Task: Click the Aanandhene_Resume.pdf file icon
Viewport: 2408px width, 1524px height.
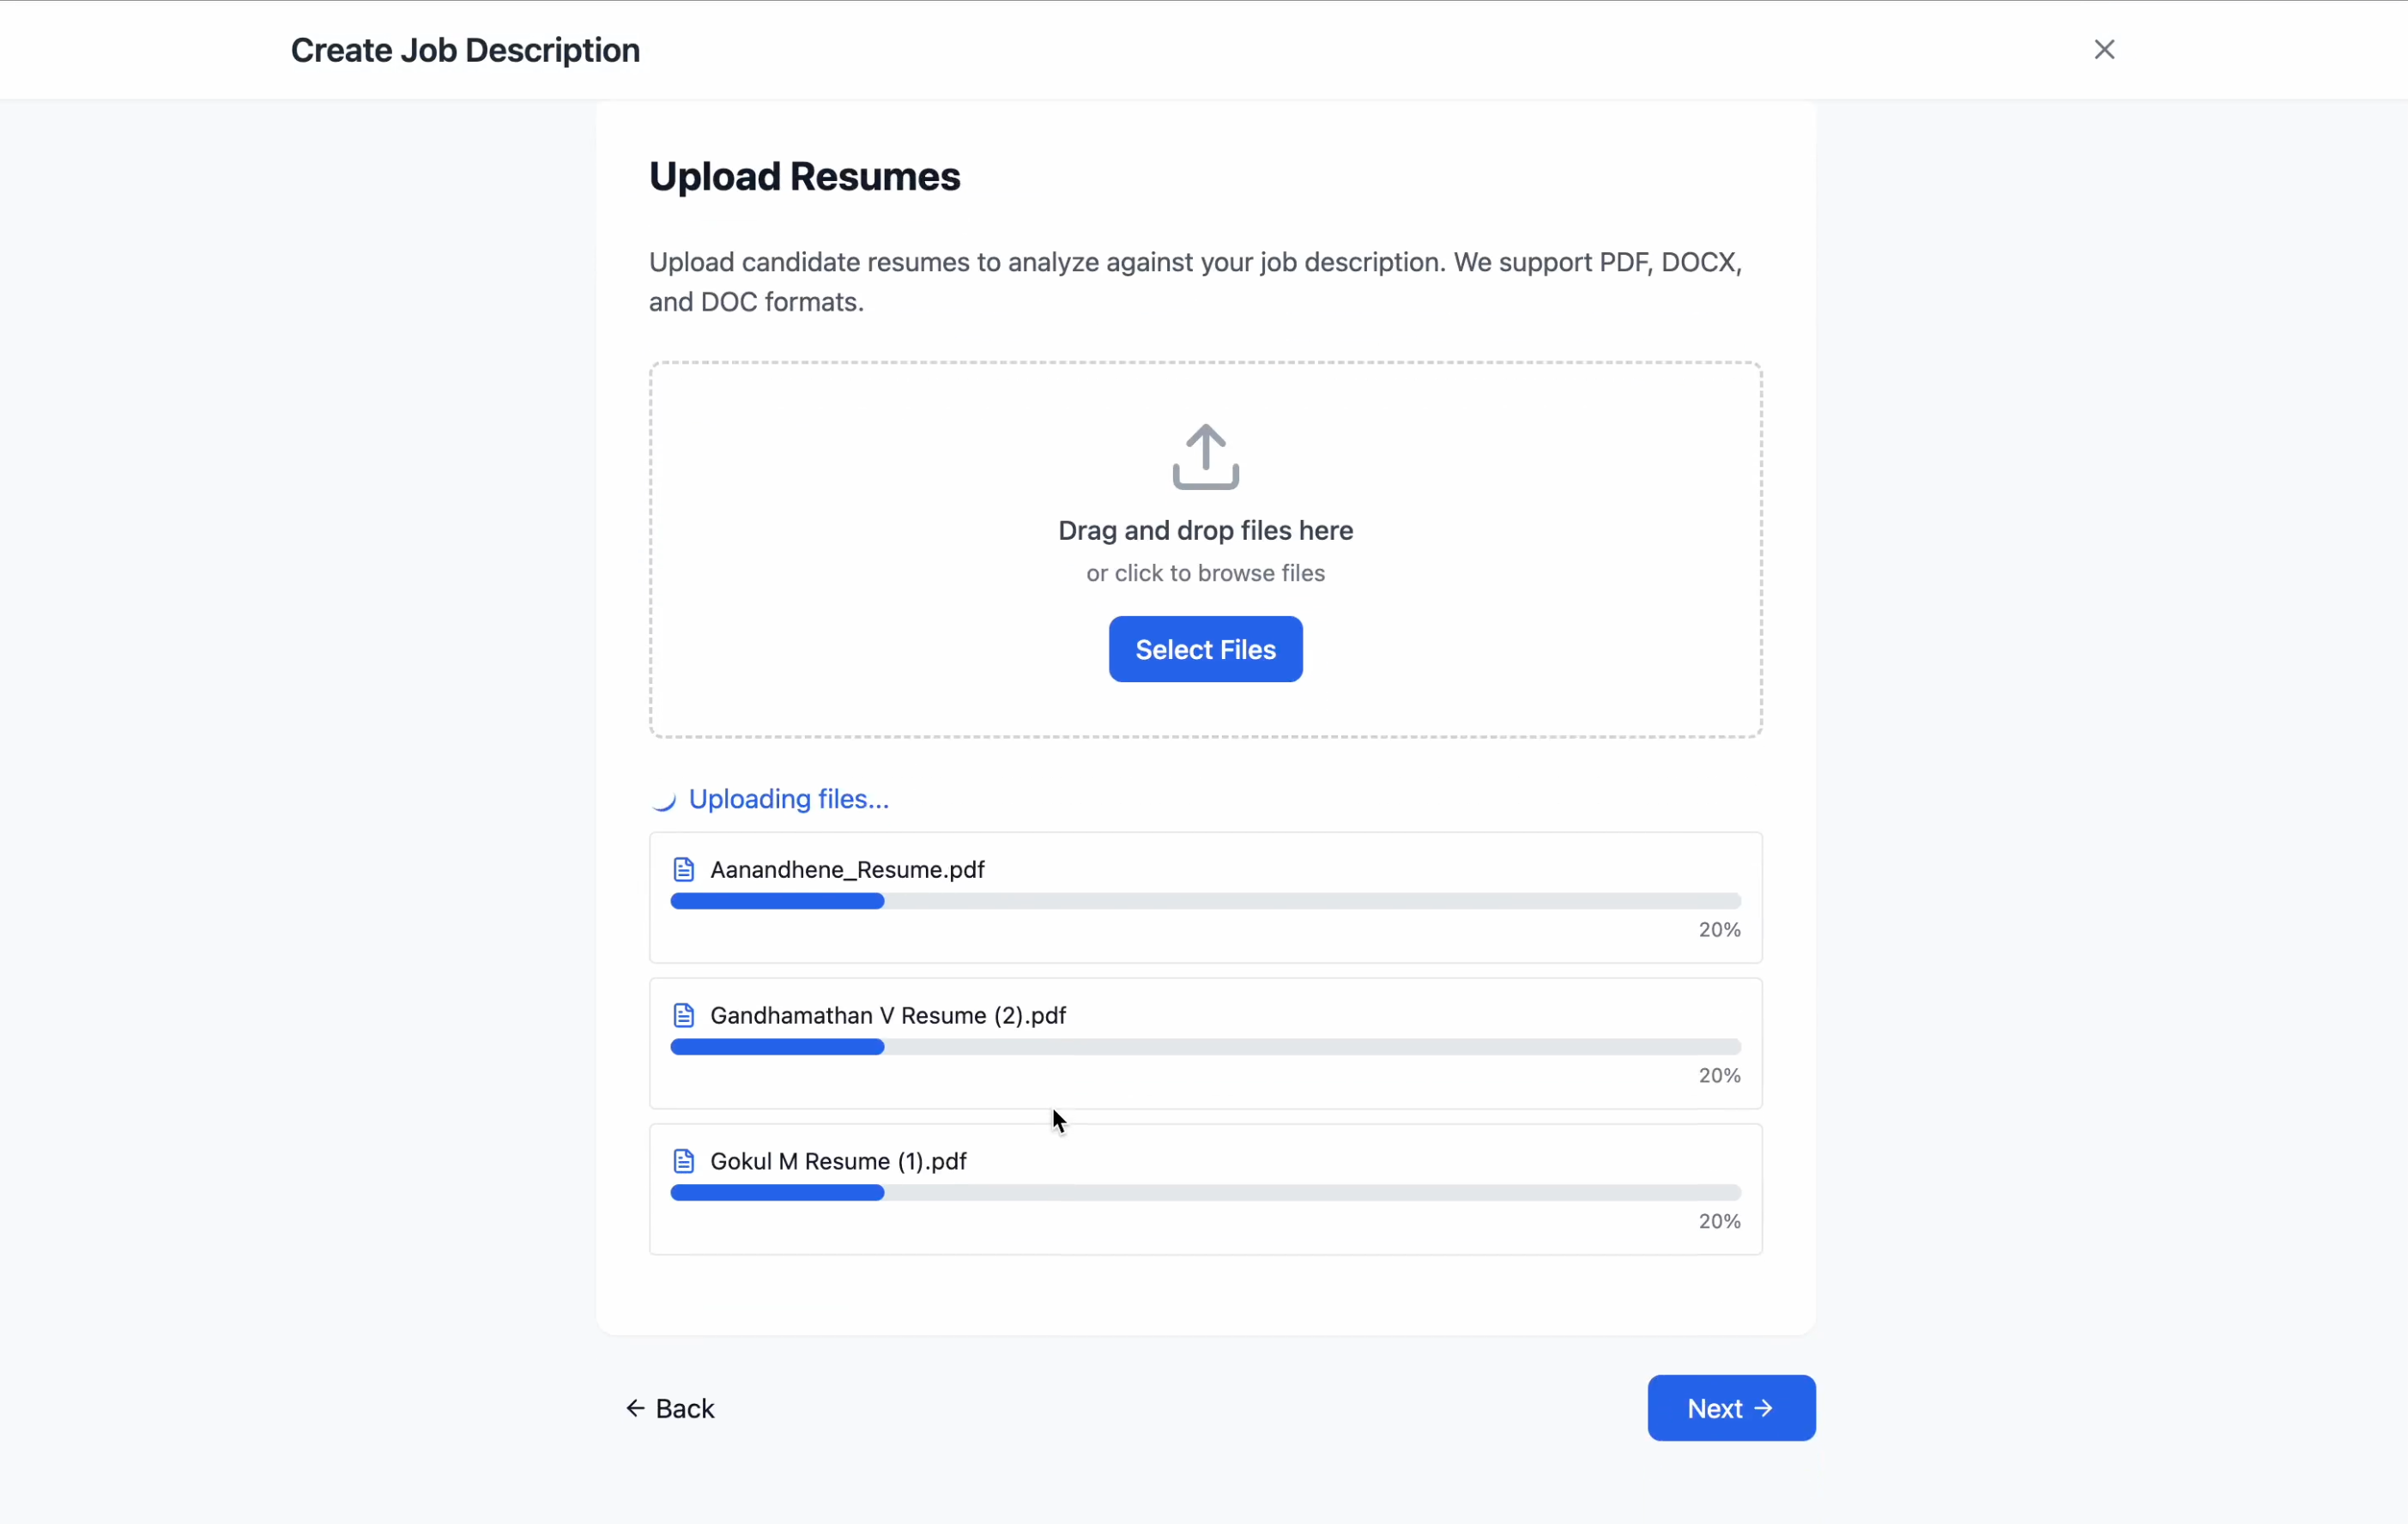Action: click(684, 869)
